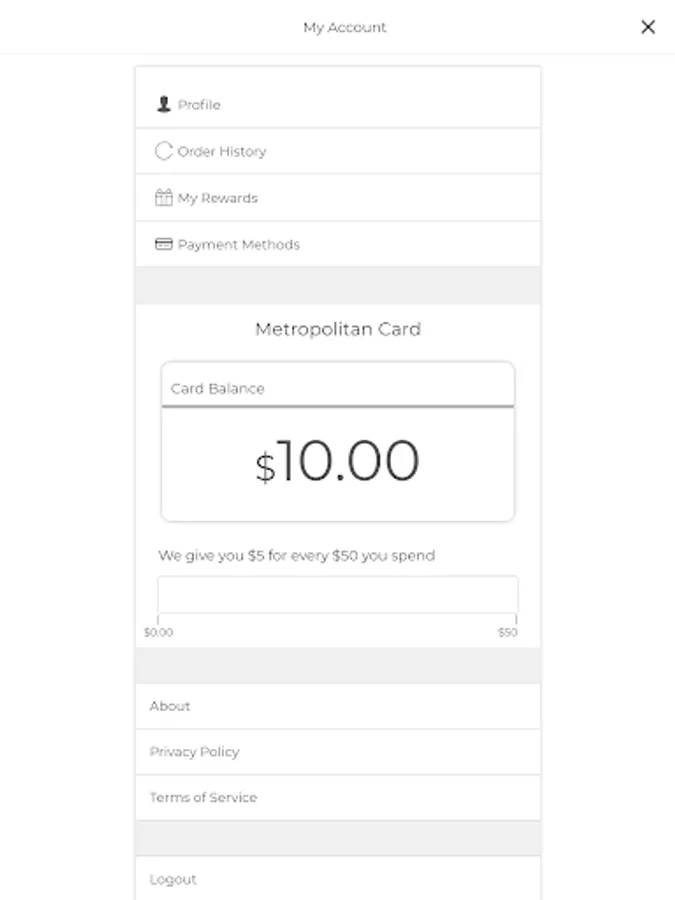Click the Card Balance label
This screenshot has height=900, width=675.
click(218, 388)
